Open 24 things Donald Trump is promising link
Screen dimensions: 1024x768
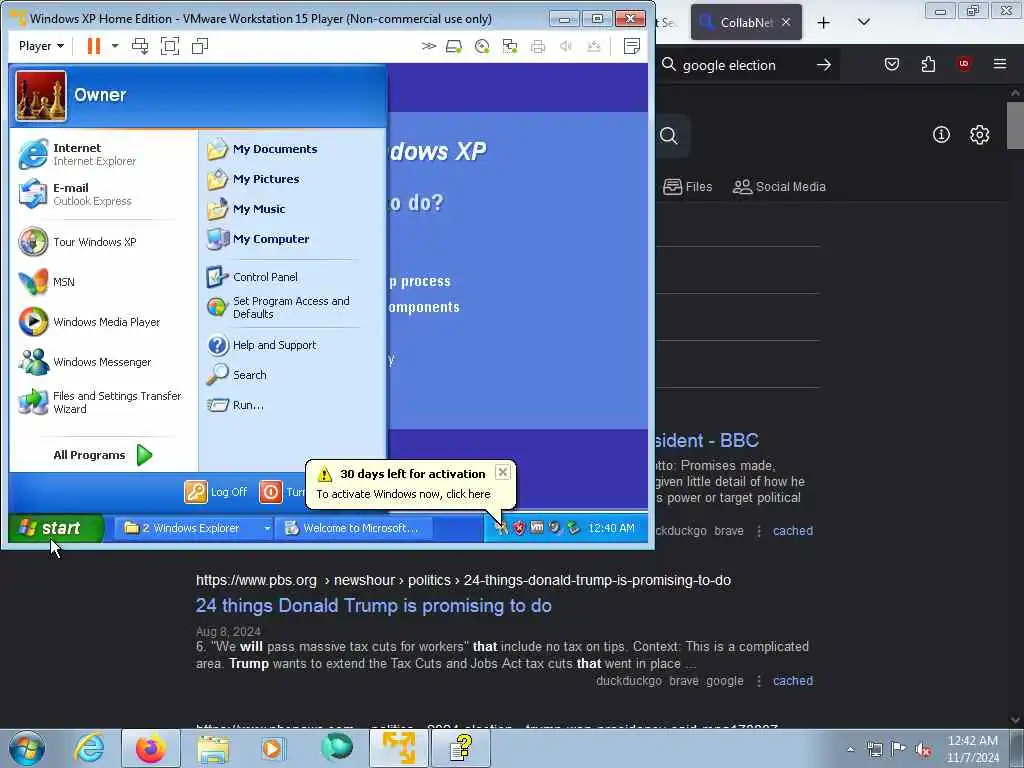[374, 605]
